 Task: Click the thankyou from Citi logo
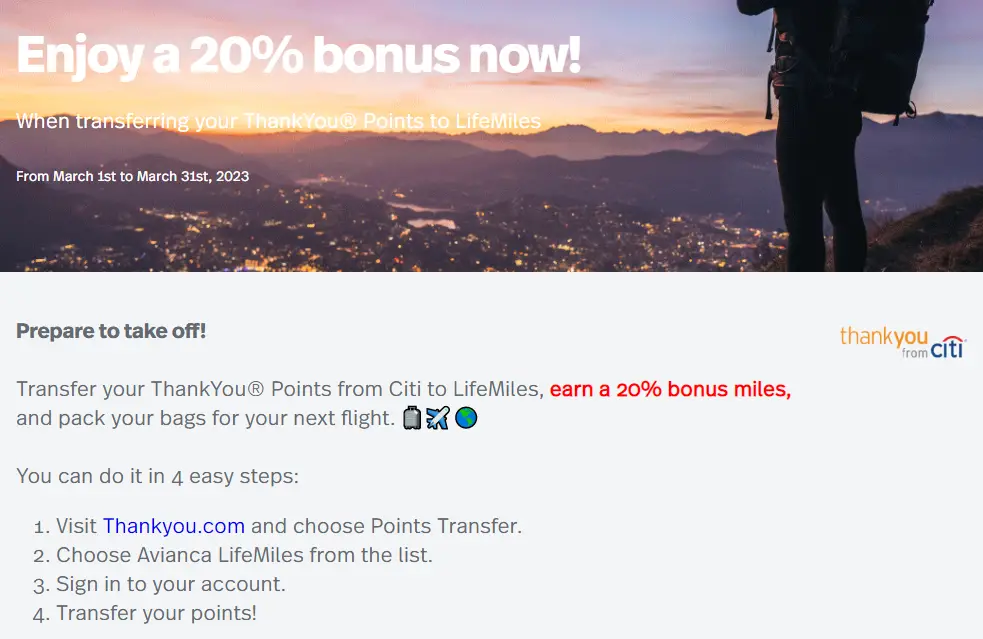pos(903,342)
